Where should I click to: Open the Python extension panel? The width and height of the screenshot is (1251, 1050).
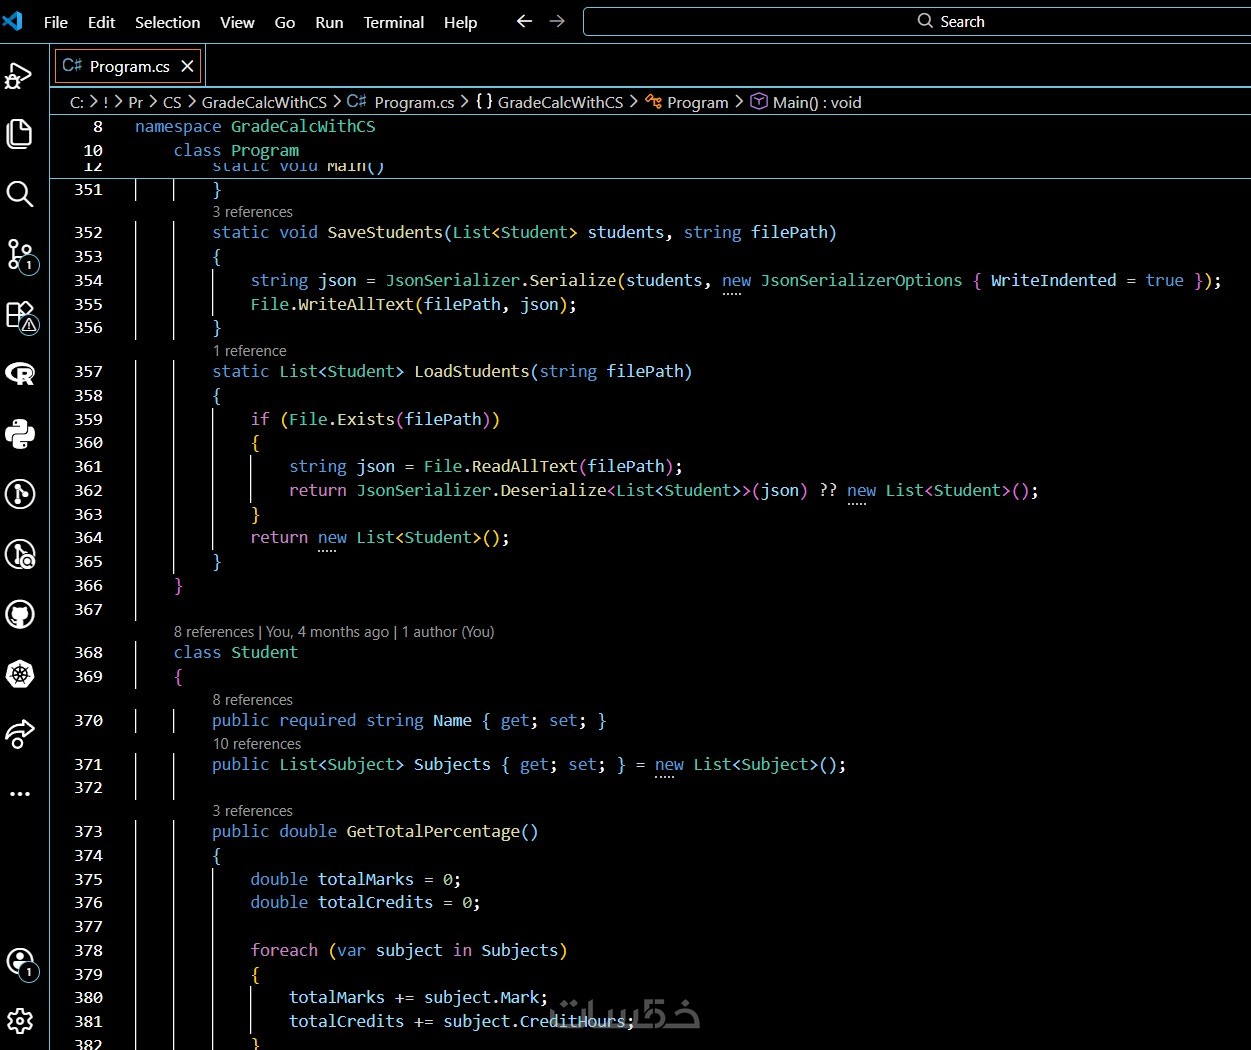pos(20,434)
